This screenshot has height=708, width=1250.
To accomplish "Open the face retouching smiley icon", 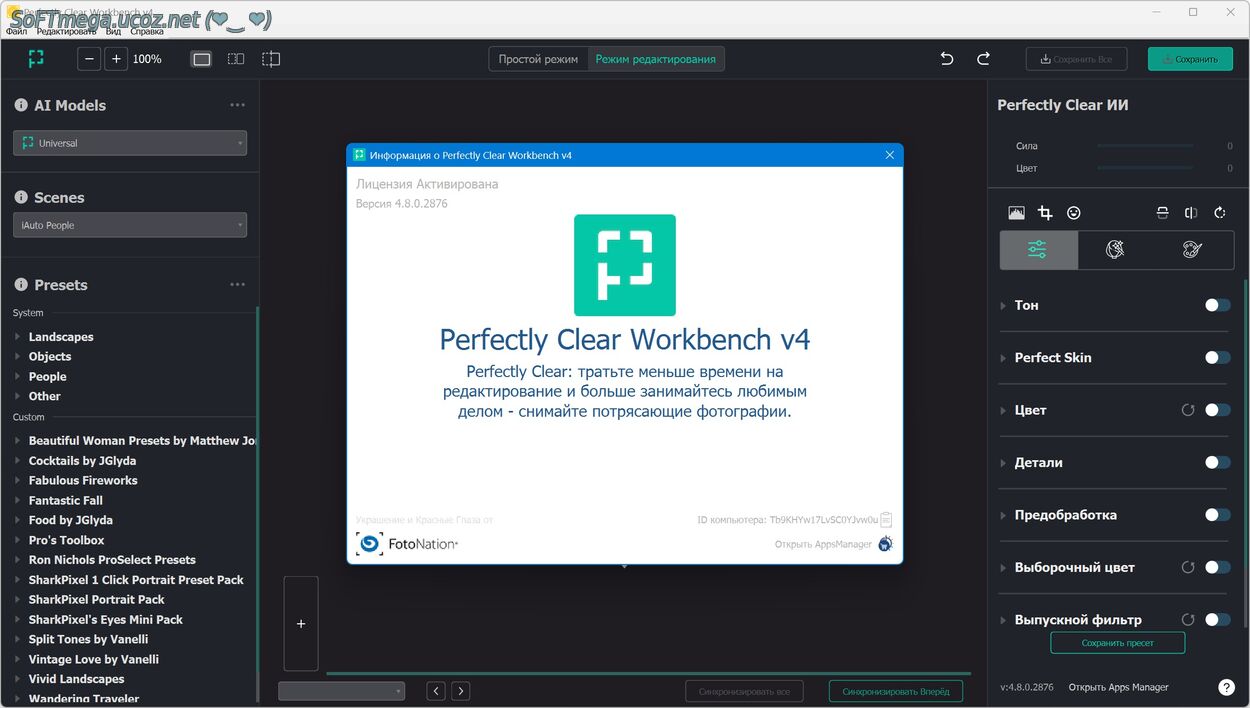I will pyautogui.click(x=1074, y=213).
